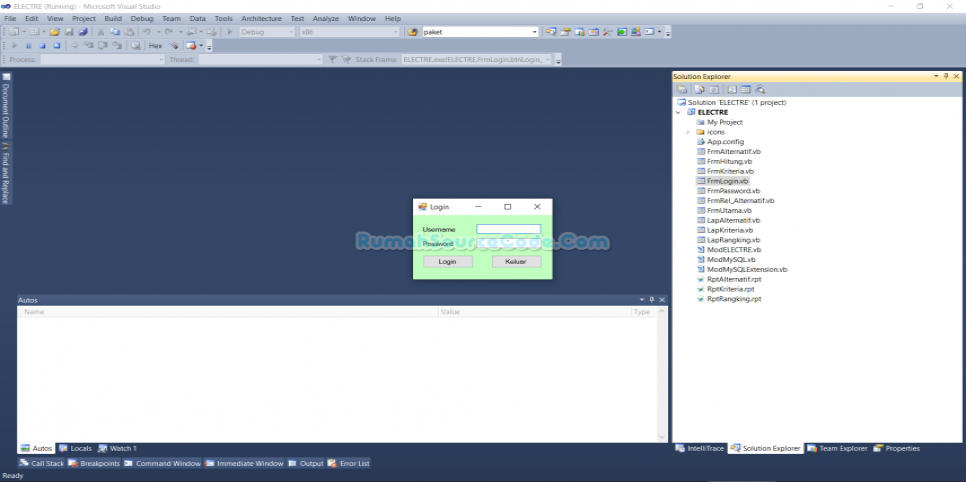Open the Immediate Window tab
Screen dimensions: 966x482
[244, 464]
